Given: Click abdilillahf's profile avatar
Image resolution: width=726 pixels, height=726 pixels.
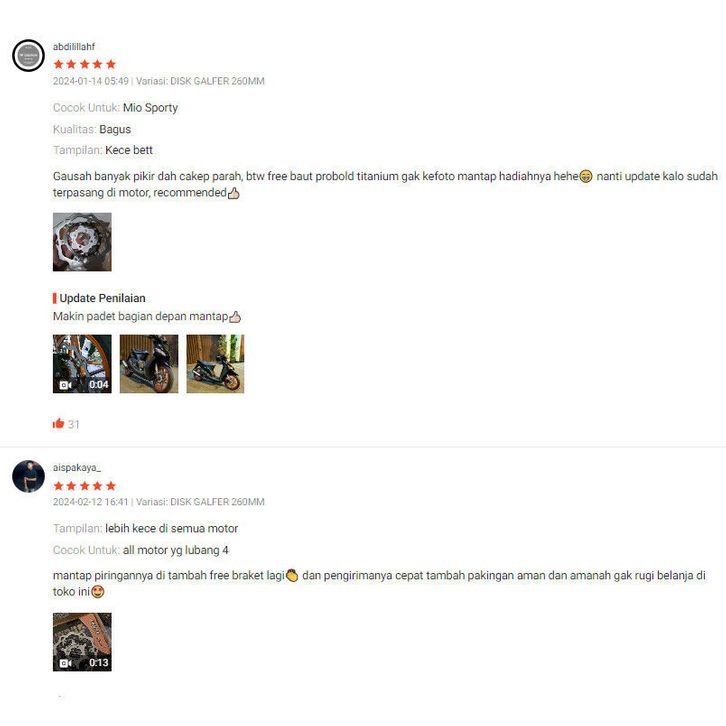Looking at the screenshot, I should click(x=28, y=56).
